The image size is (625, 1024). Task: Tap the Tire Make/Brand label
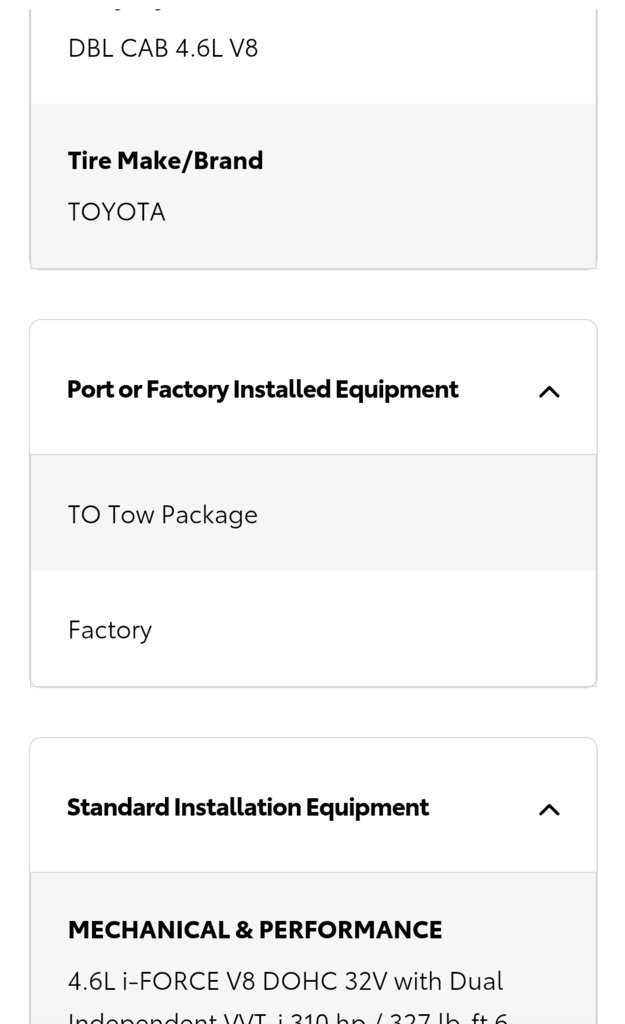(165, 161)
